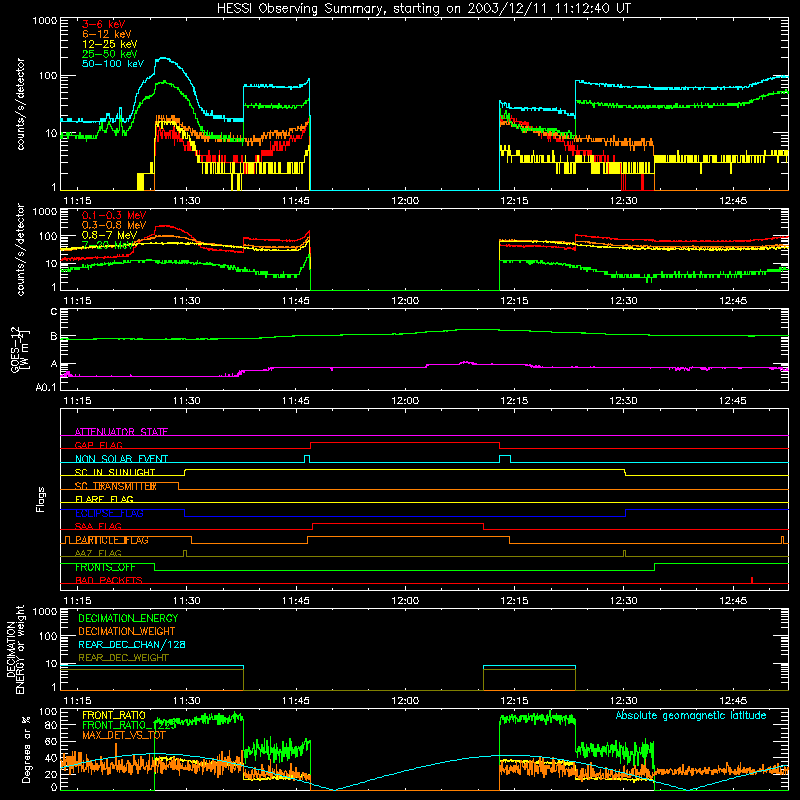Screen dimensions: 800x800
Task: Click the 0.3-0.8 MeV legend label
Action: point(114,226)
